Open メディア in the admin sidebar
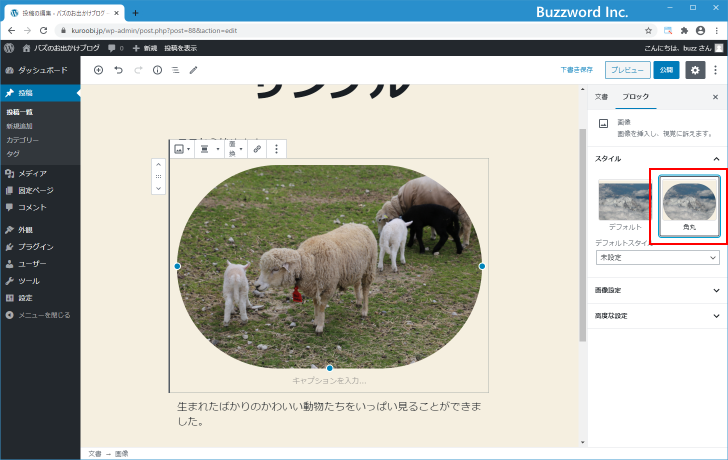728x460 pixels. tap(32, 173)
